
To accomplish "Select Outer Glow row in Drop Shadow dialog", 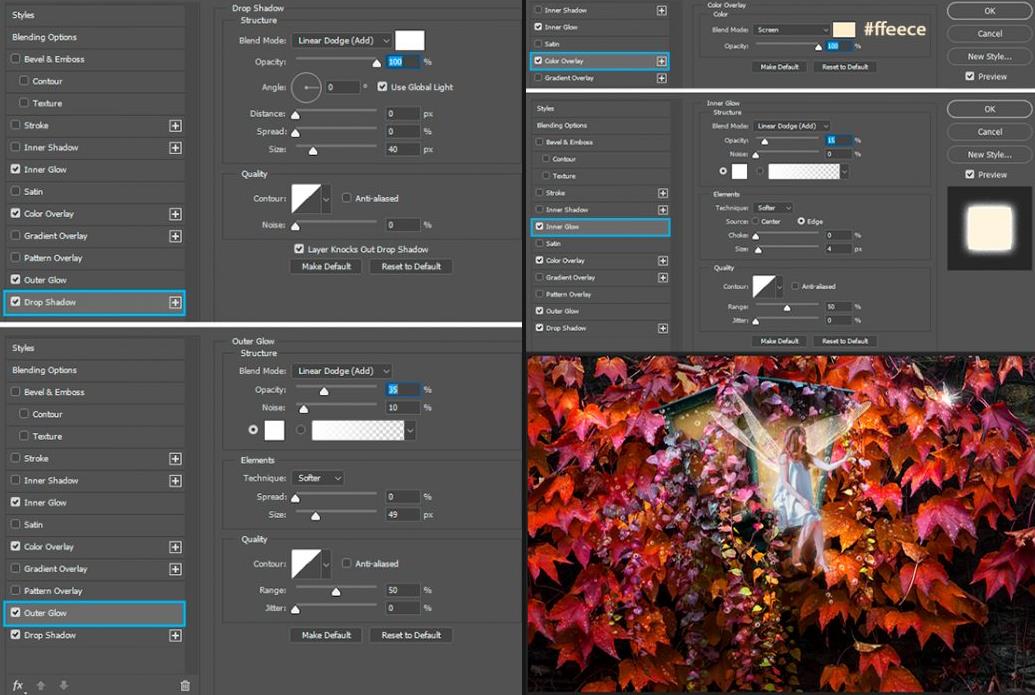I will coord(94,280).
